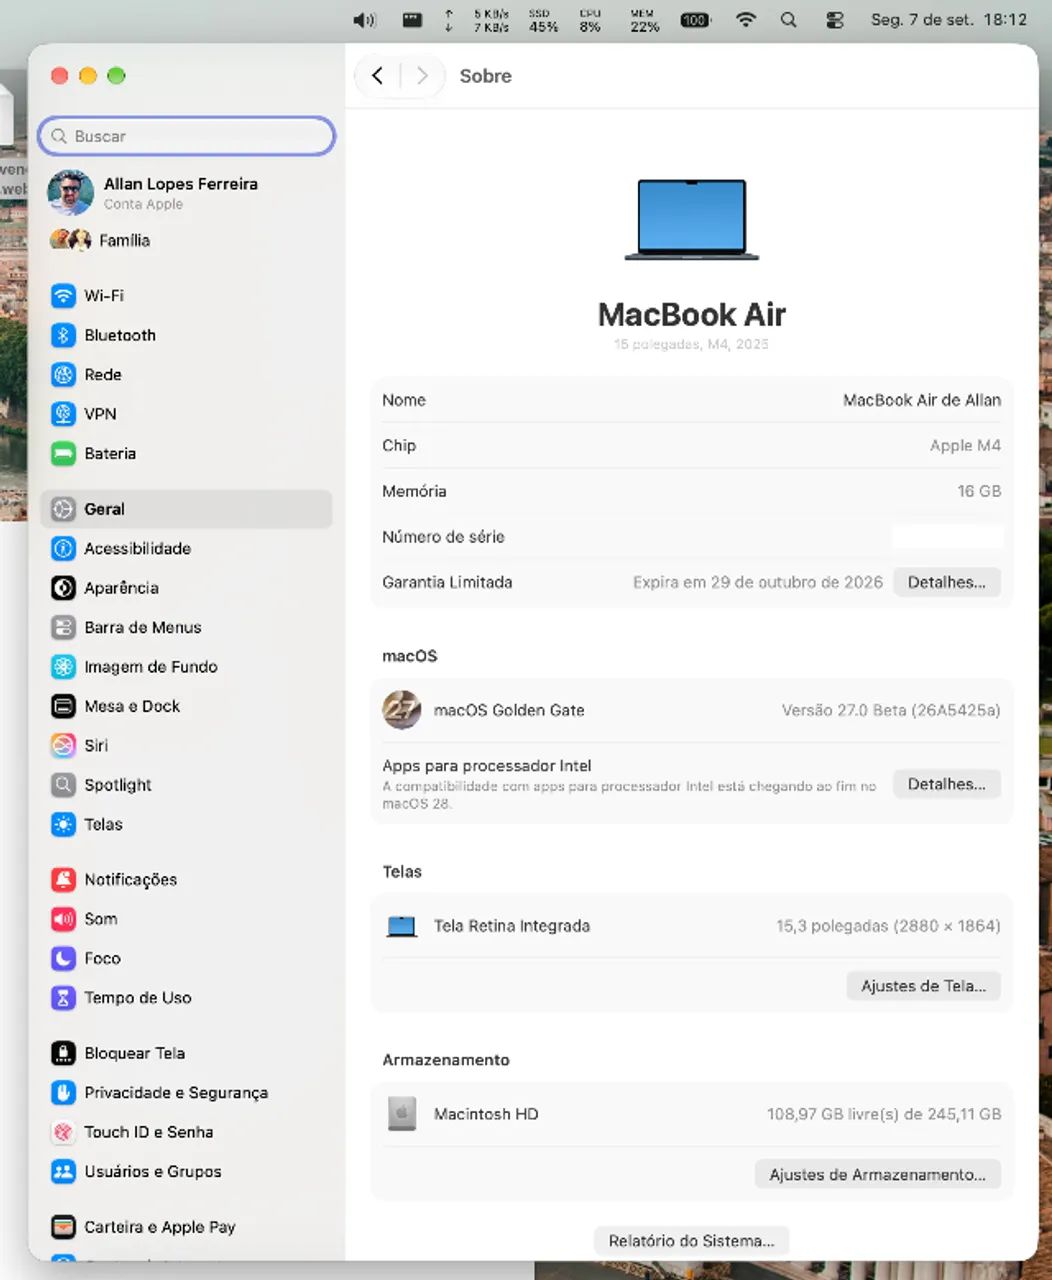Open Detalhes for Apps para processador Intel

click(946, 784)
